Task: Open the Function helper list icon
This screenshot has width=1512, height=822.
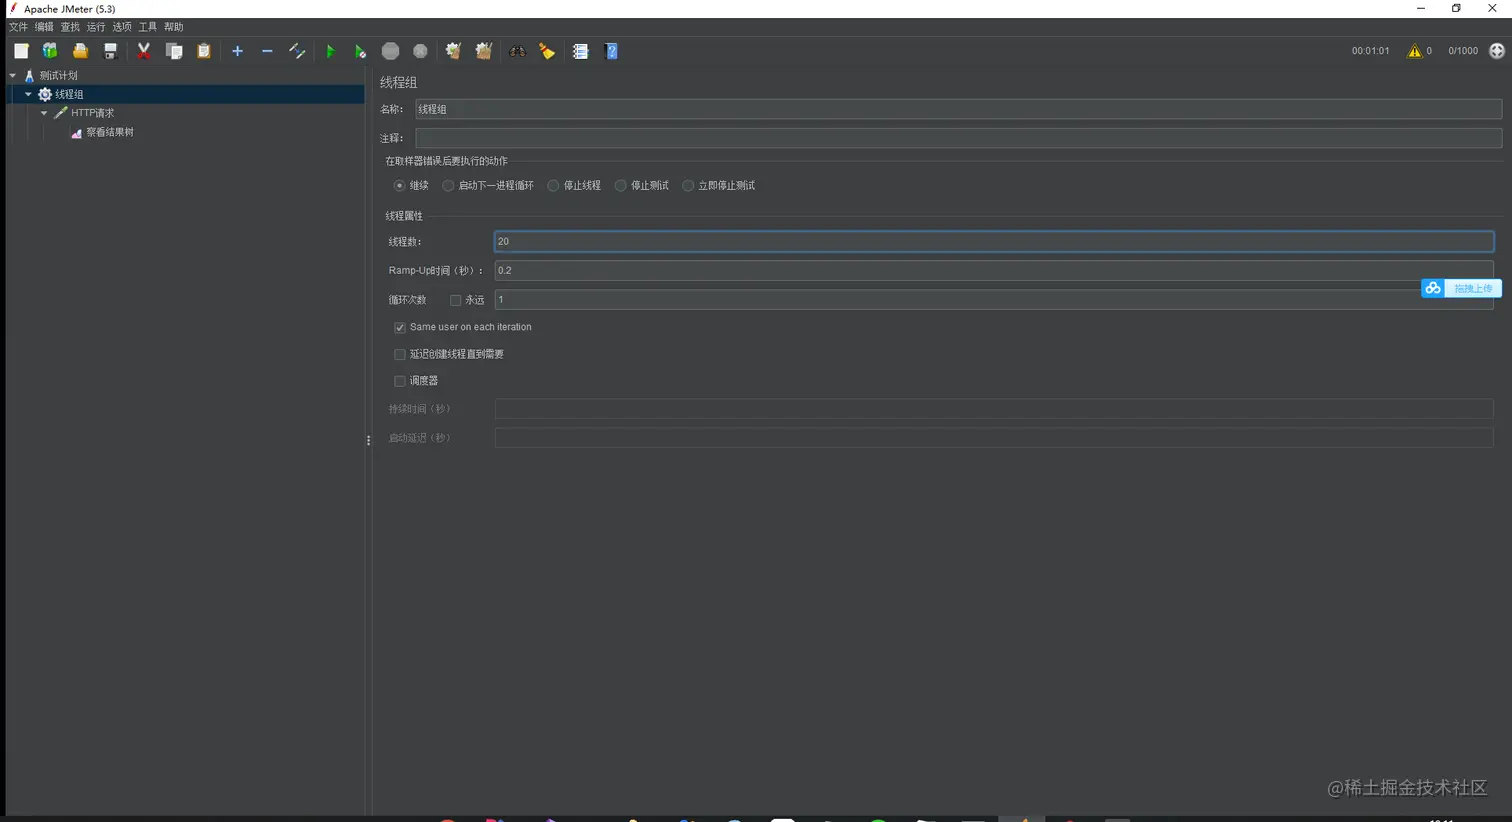Action: tap(580, 51)
